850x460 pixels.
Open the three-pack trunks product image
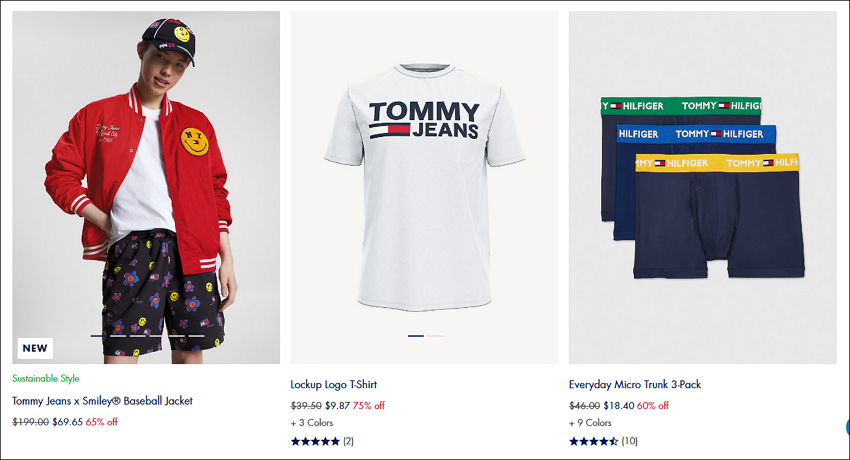pyautogui.click(x=703, y=187)
